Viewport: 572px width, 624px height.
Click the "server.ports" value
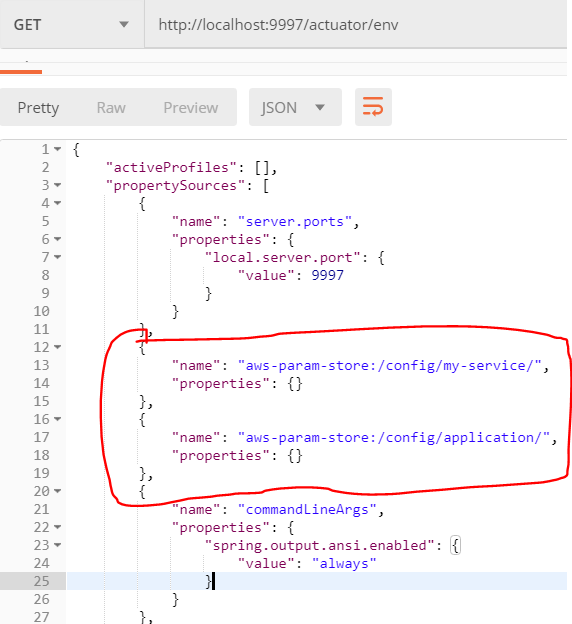click(x=295, y=221)
